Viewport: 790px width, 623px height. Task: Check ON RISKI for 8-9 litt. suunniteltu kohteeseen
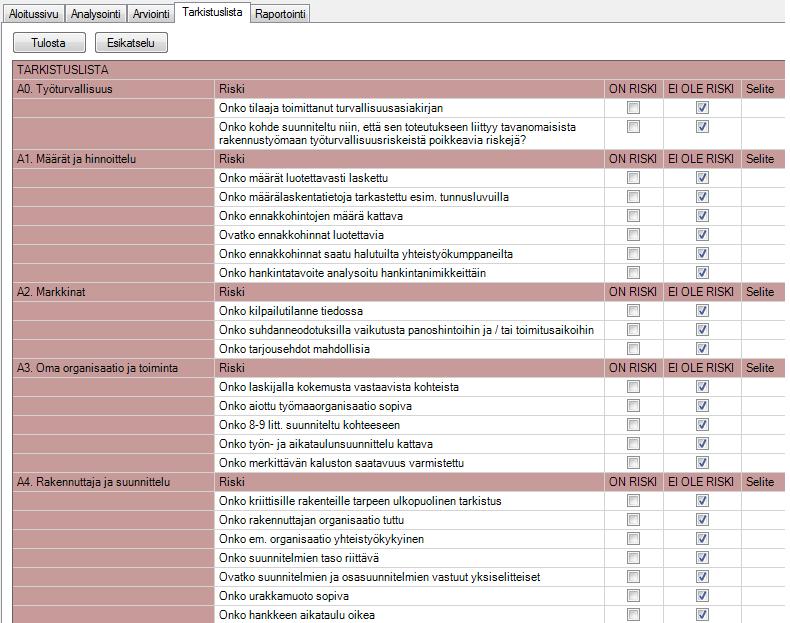633,425
